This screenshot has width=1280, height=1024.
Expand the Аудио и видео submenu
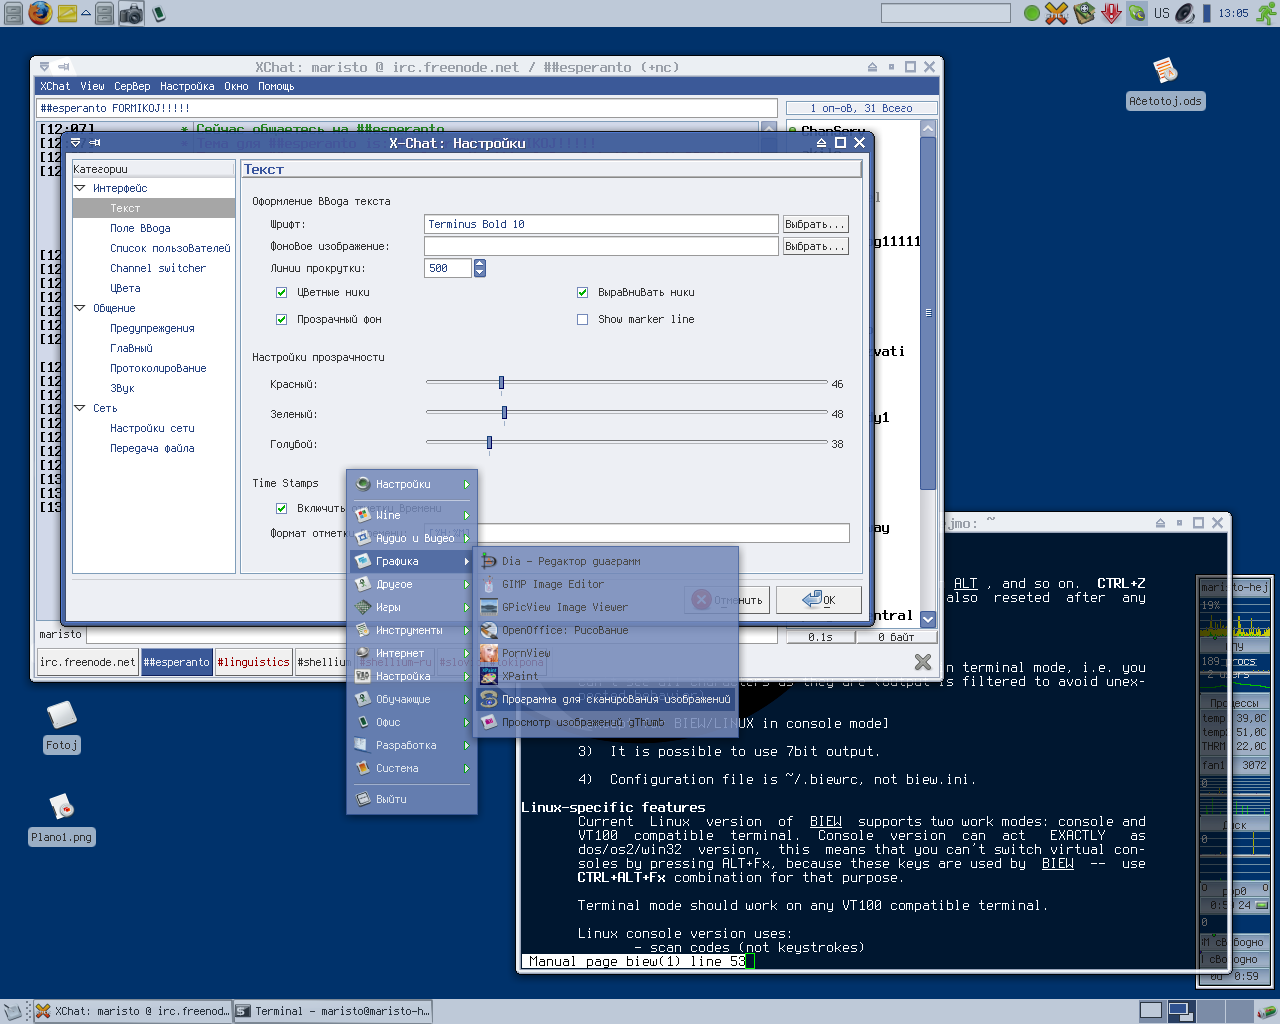tap(412, 538)
